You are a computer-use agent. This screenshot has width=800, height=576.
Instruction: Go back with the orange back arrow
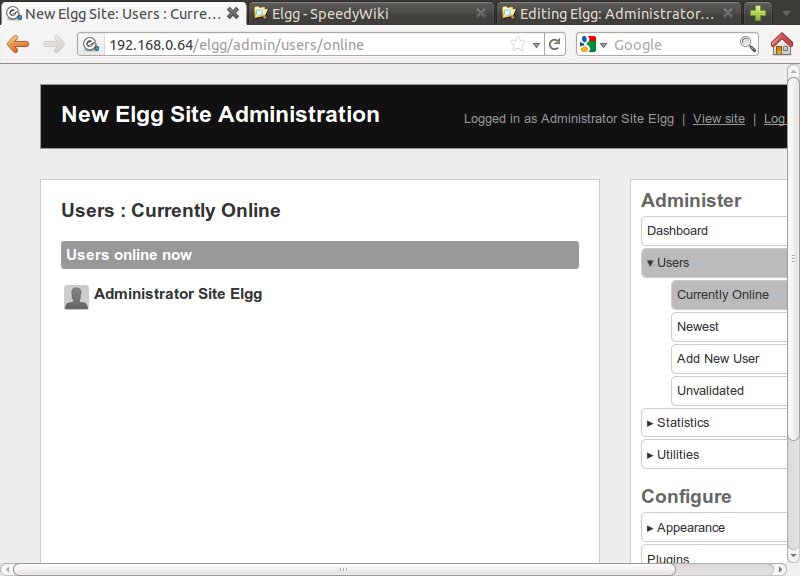pyautogui.click(x=18, y=44)
